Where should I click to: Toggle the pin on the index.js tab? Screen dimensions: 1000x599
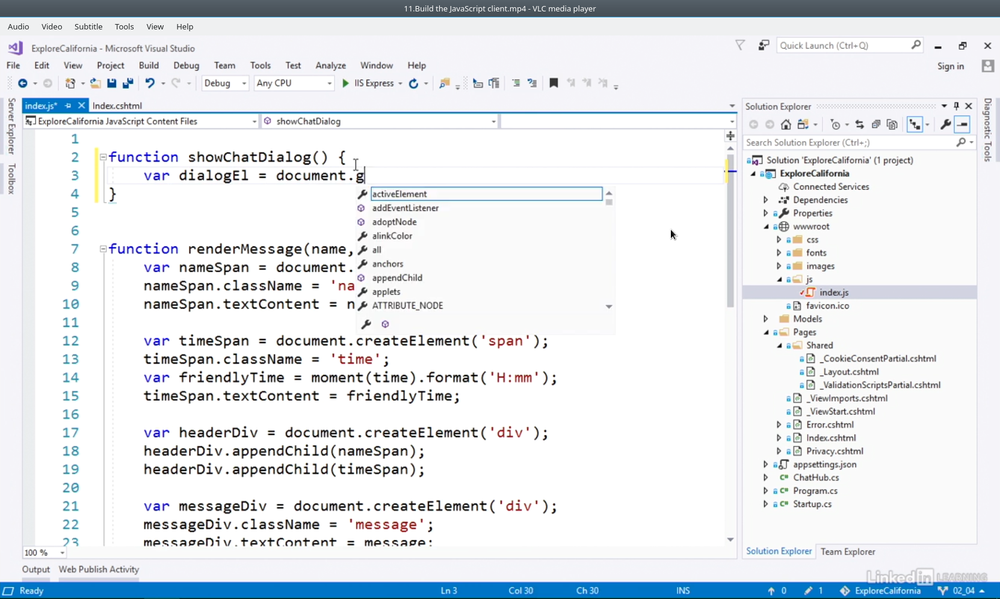point(69,106)
